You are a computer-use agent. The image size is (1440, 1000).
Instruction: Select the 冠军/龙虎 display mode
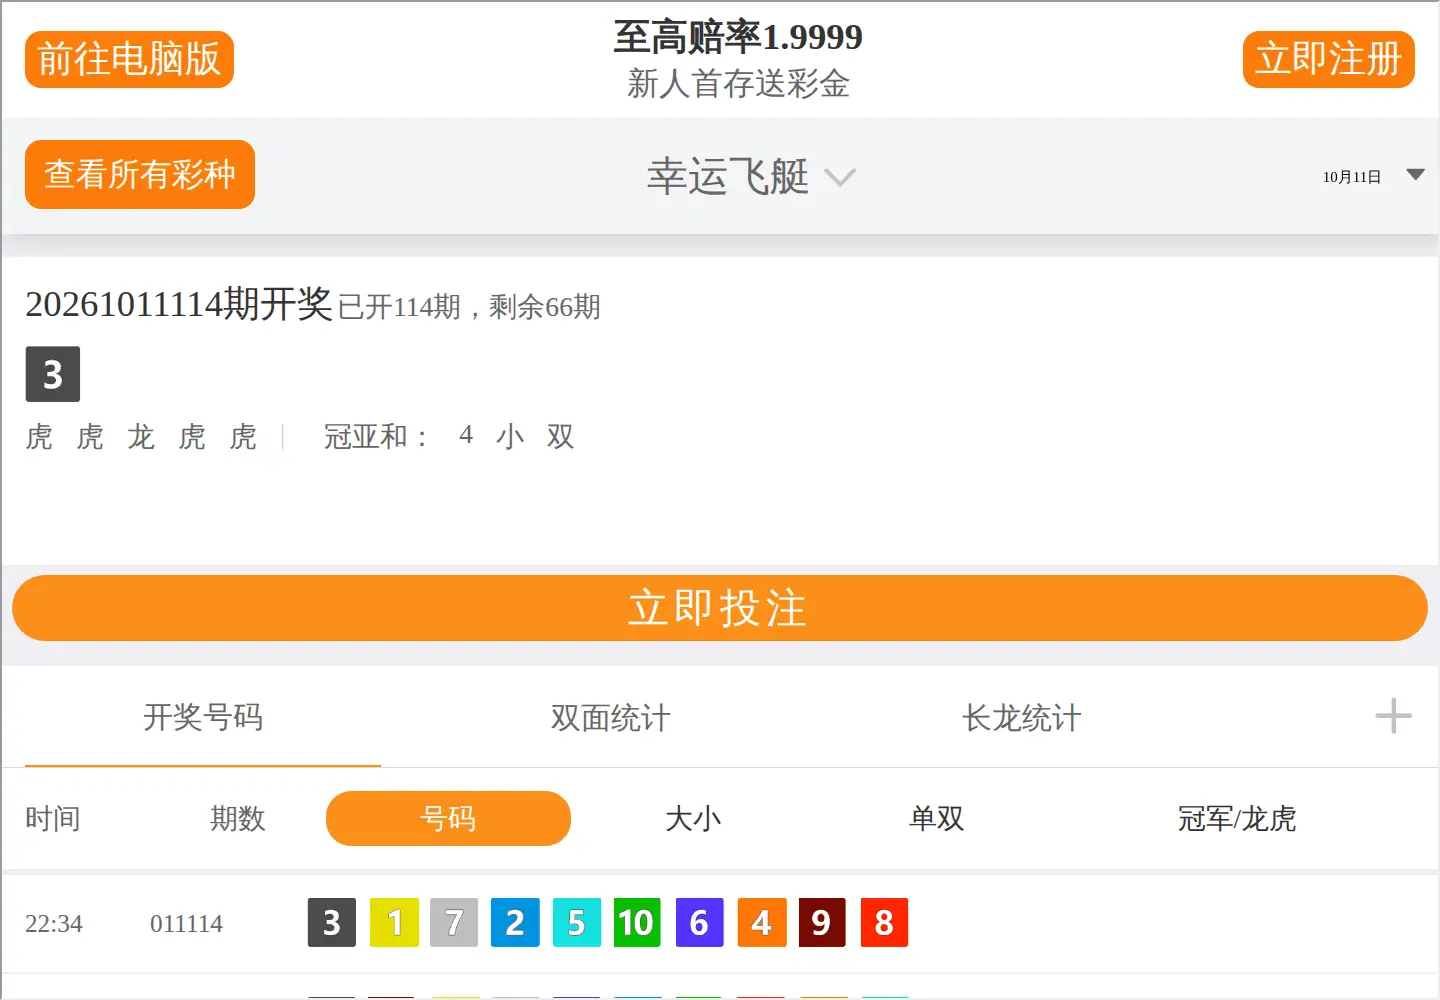pos(1236,818)
